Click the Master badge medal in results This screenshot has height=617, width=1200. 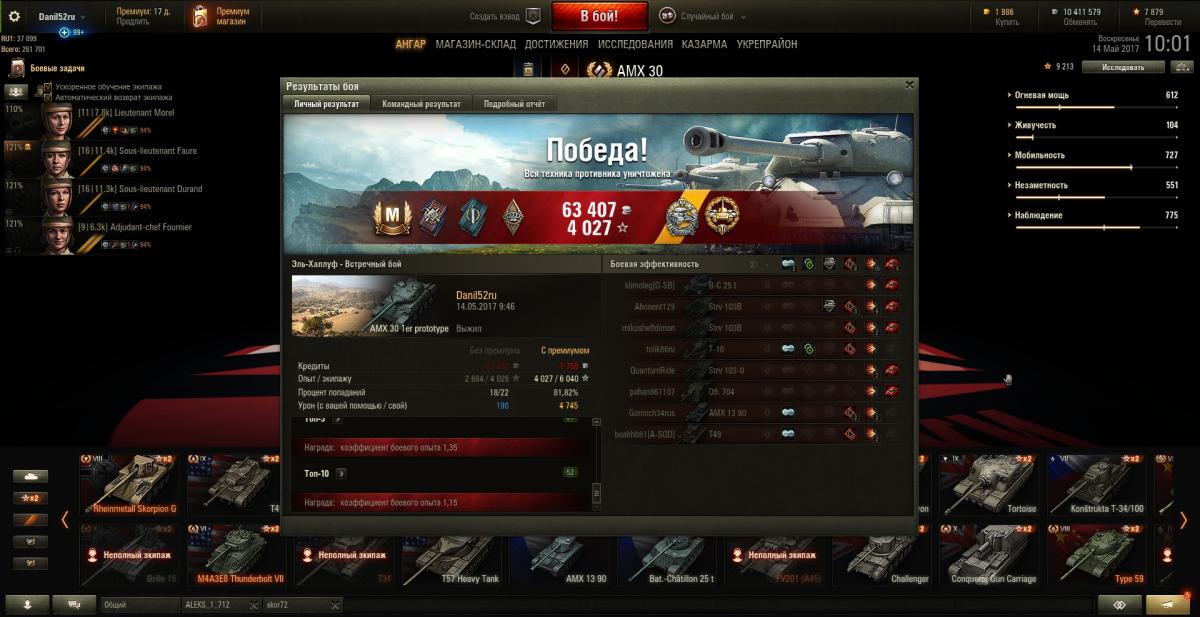(393, 216)
